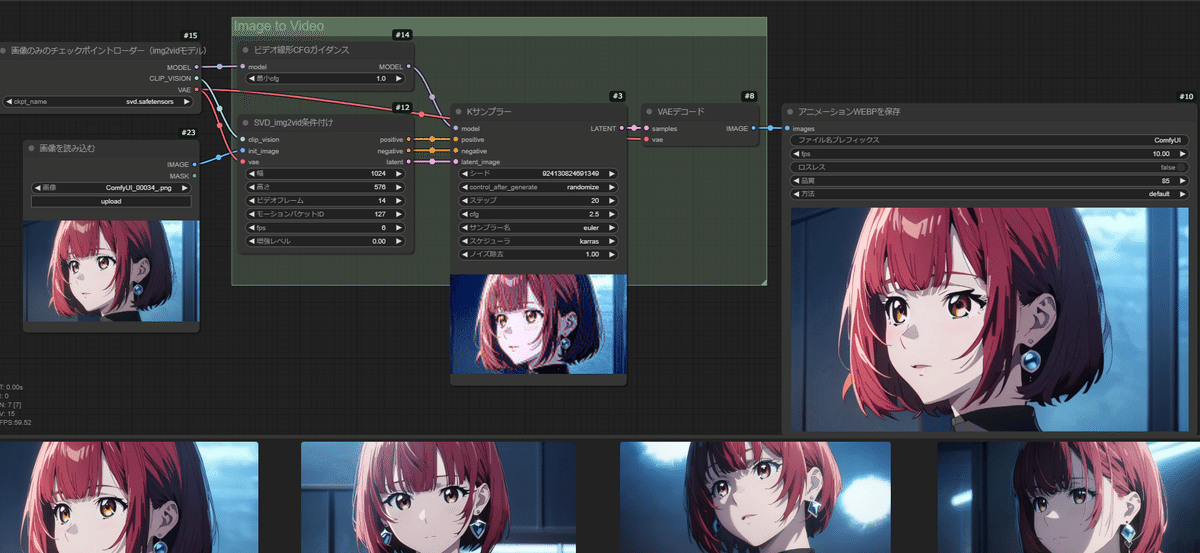Click the samples input socket of VAEデコード
The height and width of the screenshot is (553, 1200).
coord(644,128)
